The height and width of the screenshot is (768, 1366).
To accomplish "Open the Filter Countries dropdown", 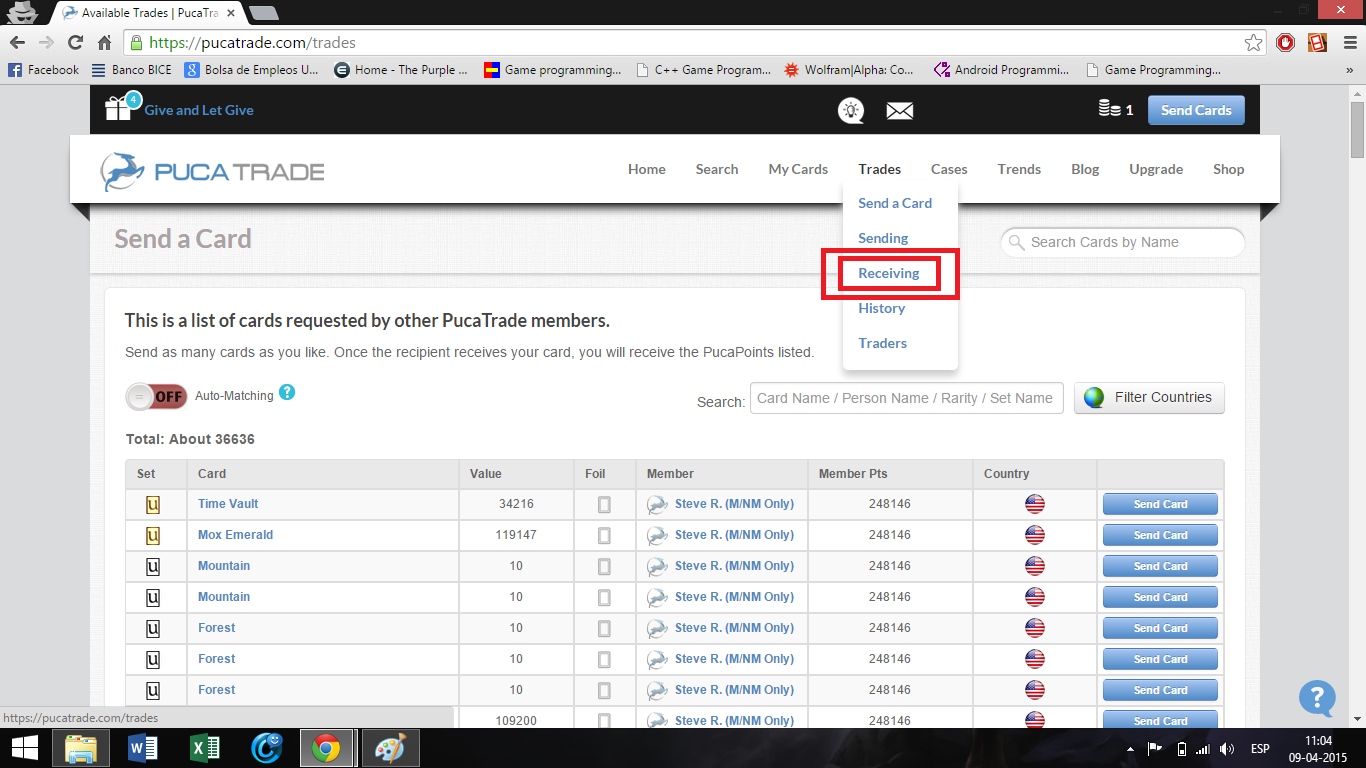I will pos(1149,397).
